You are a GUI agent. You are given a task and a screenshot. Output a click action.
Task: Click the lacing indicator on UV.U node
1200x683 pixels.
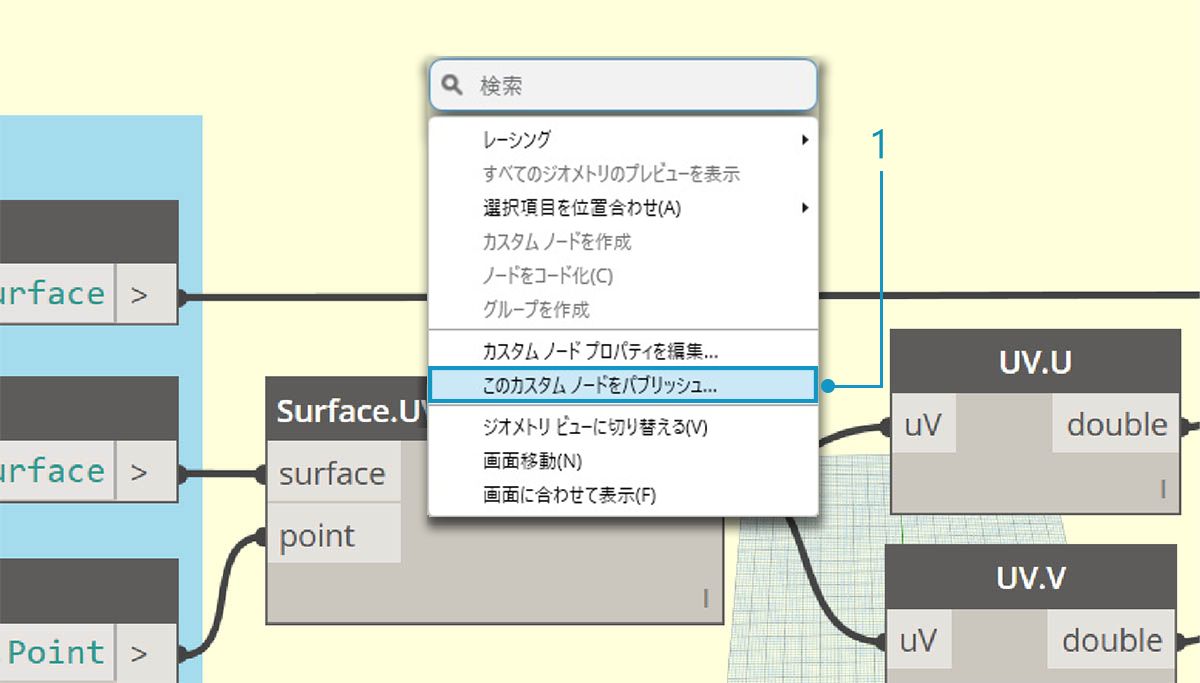tap(1163, 490)
